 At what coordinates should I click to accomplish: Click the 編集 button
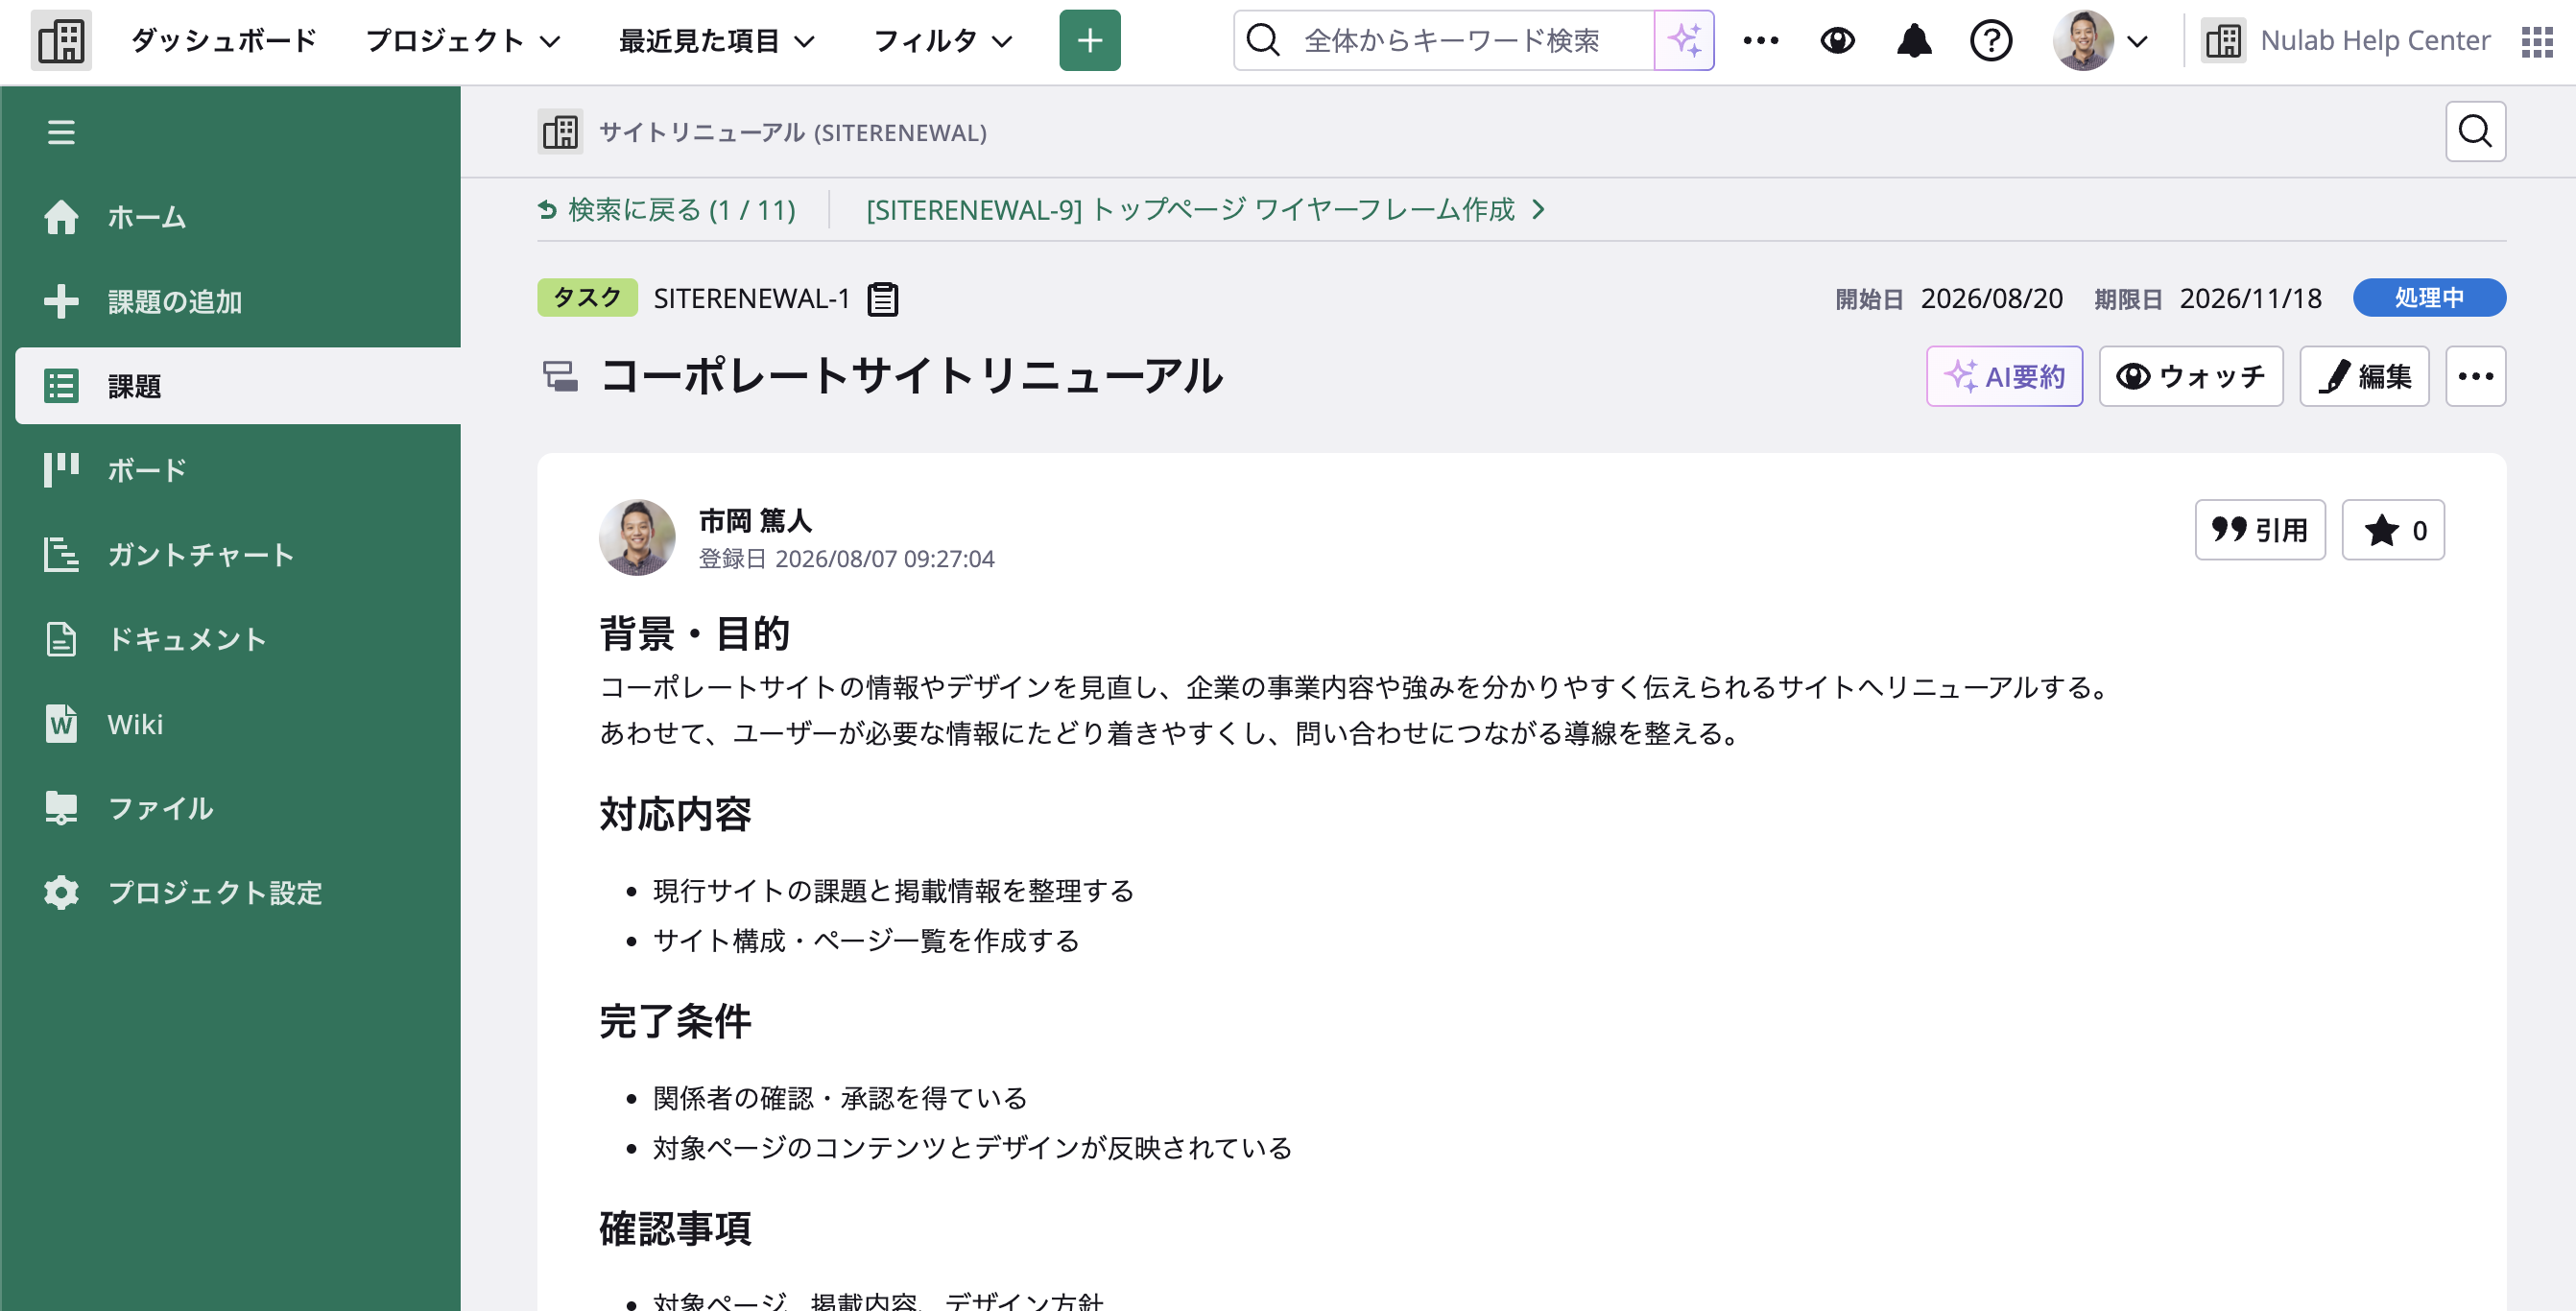tap(2364, 376)
